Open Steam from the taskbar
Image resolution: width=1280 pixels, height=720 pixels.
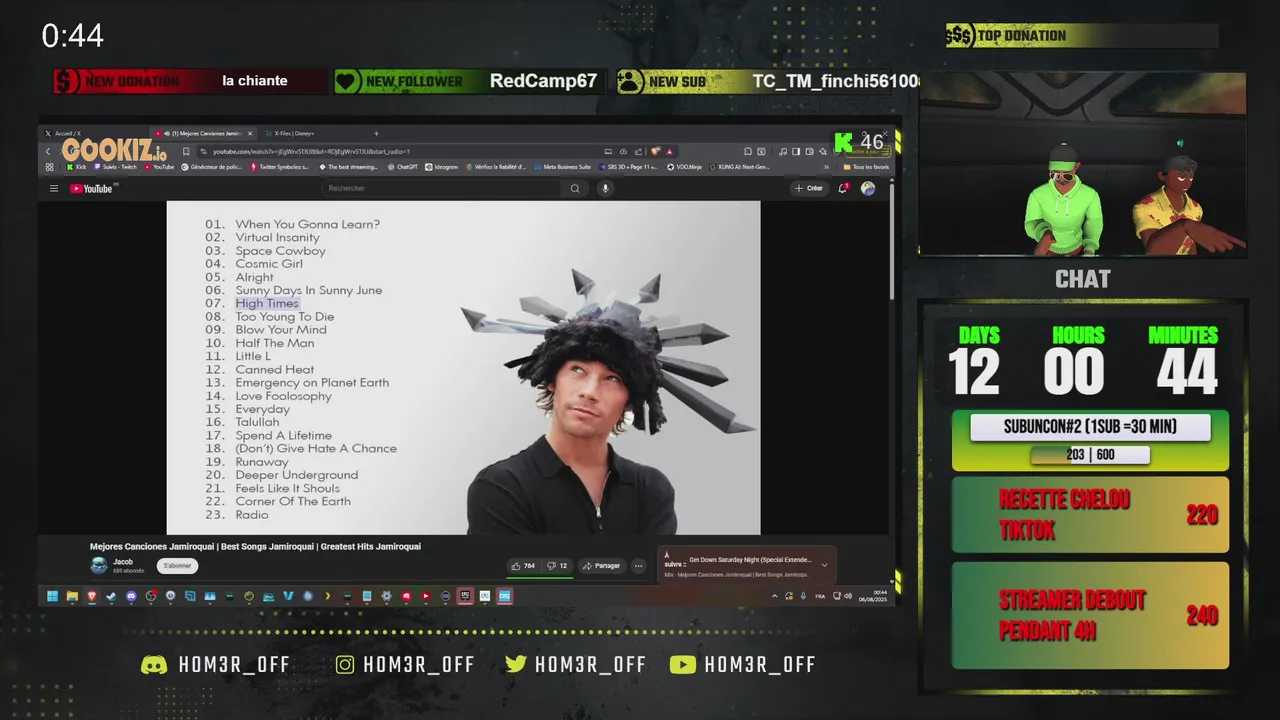click(111, 596)
